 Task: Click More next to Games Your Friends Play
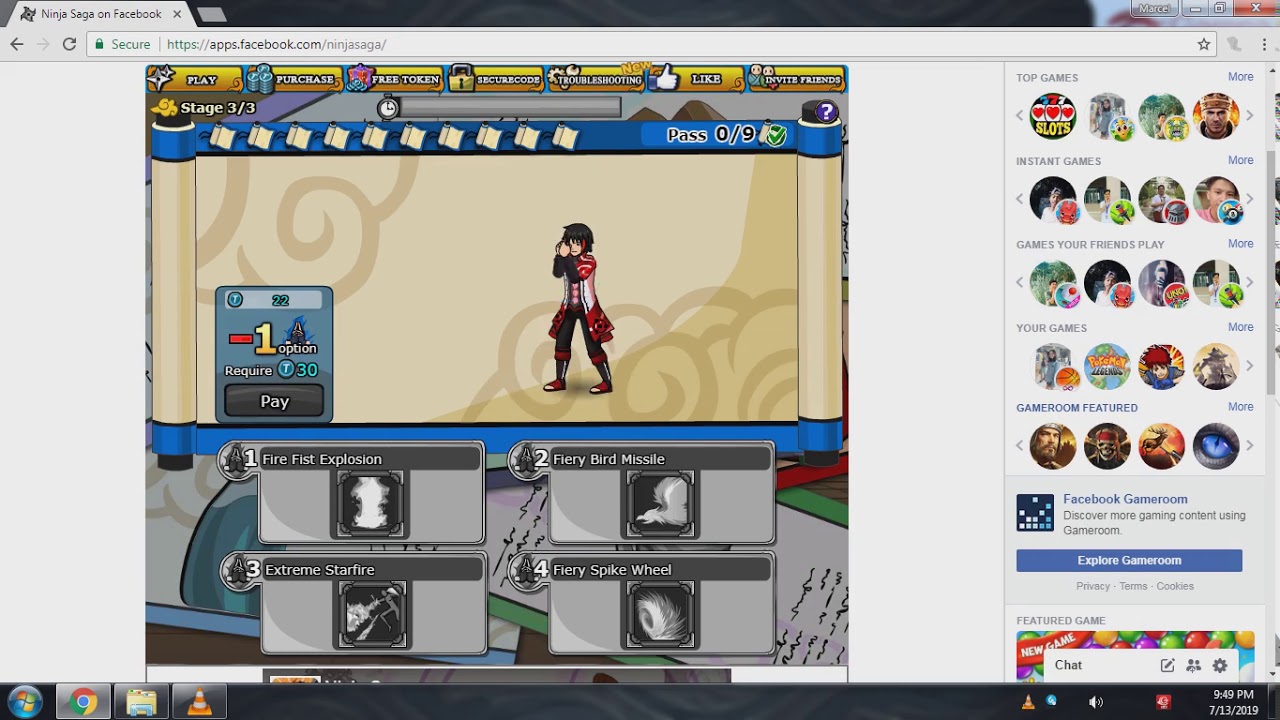pos(1240,243)
